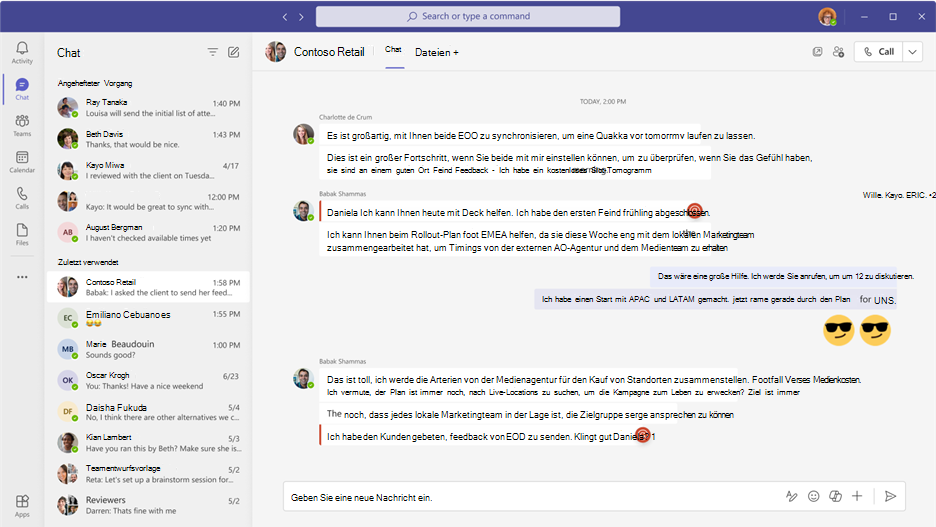Open chat with Emiliano Cebuanoes
The height and width of the screenshot is (527, 936).
point(149,318)
